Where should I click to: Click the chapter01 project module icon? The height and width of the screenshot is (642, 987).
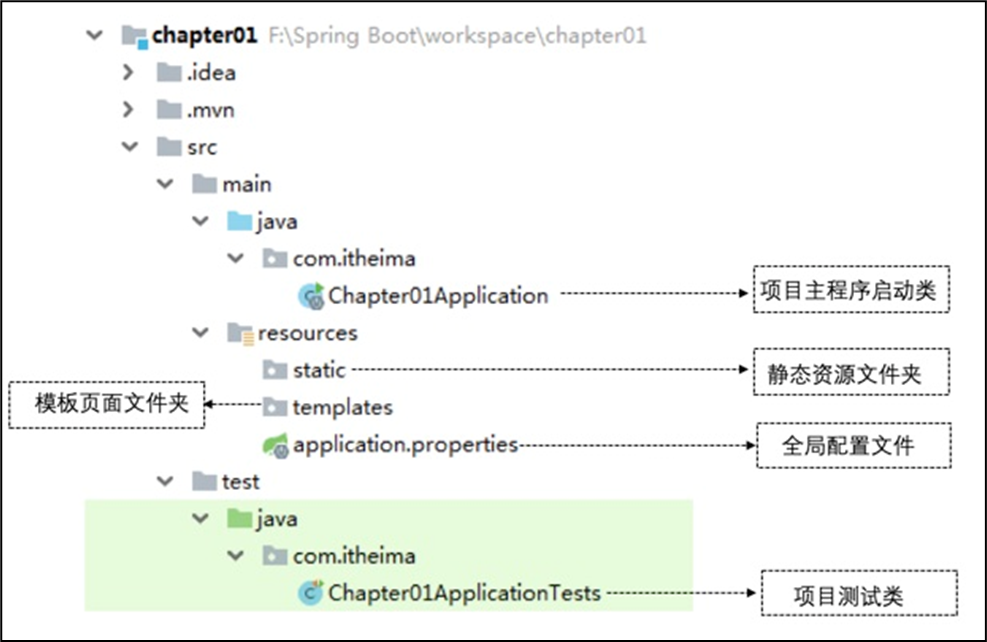tap(134, 37)
